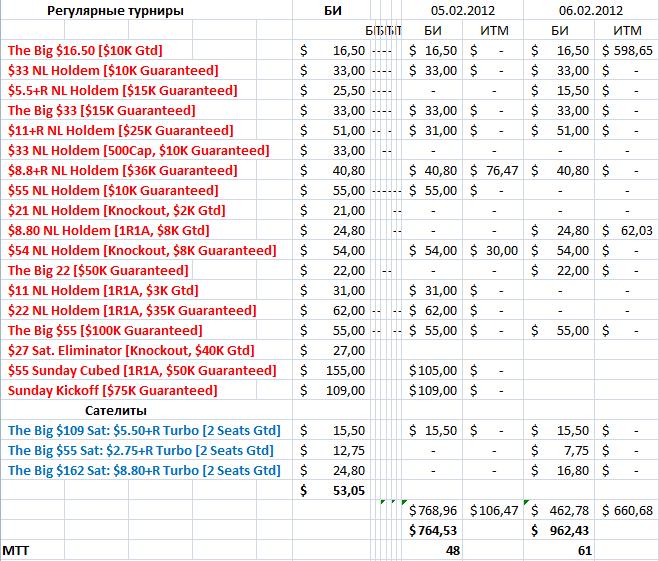
Task: Click the 06.02.2012 date header
Action: (590, 11)
